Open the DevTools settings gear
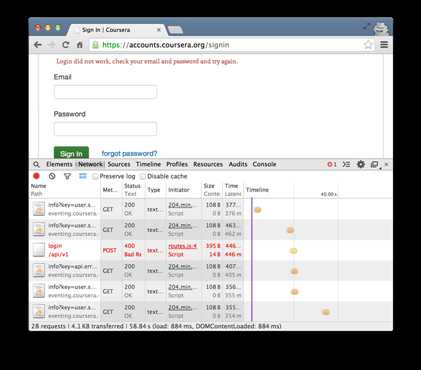This screenshot has height=370, width=421. click(x=361, y=164)
